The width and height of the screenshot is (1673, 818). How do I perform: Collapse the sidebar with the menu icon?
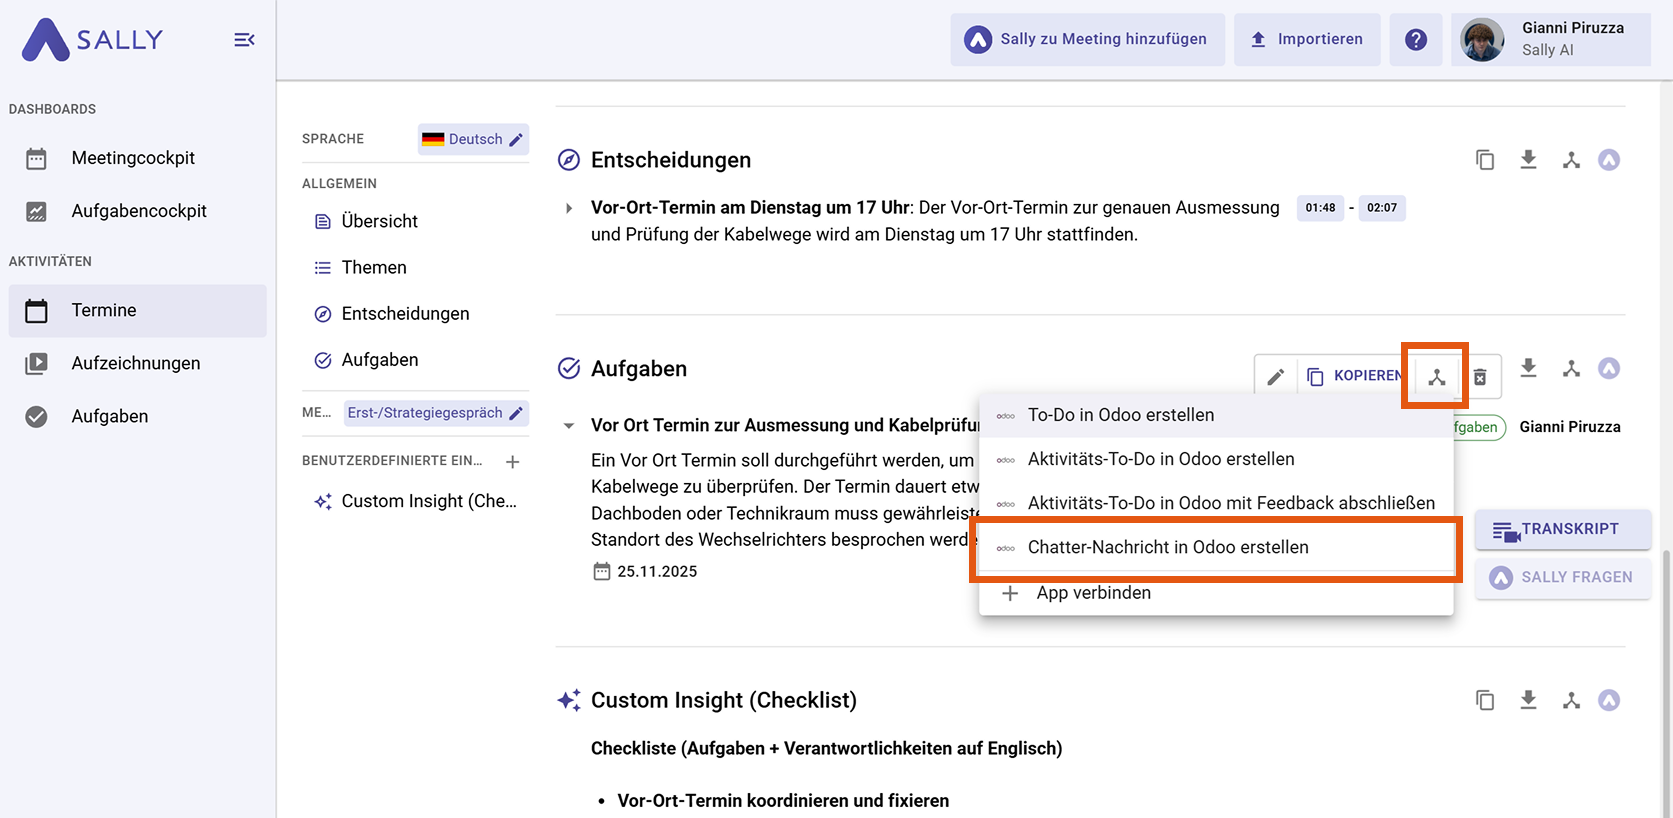[244, 40]
